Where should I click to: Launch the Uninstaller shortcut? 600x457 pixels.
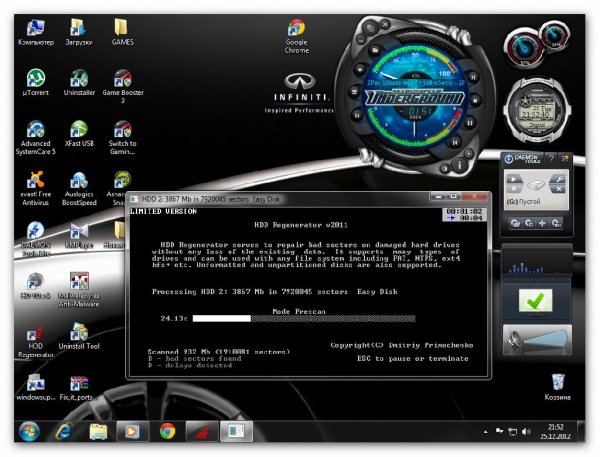[79, 82]
